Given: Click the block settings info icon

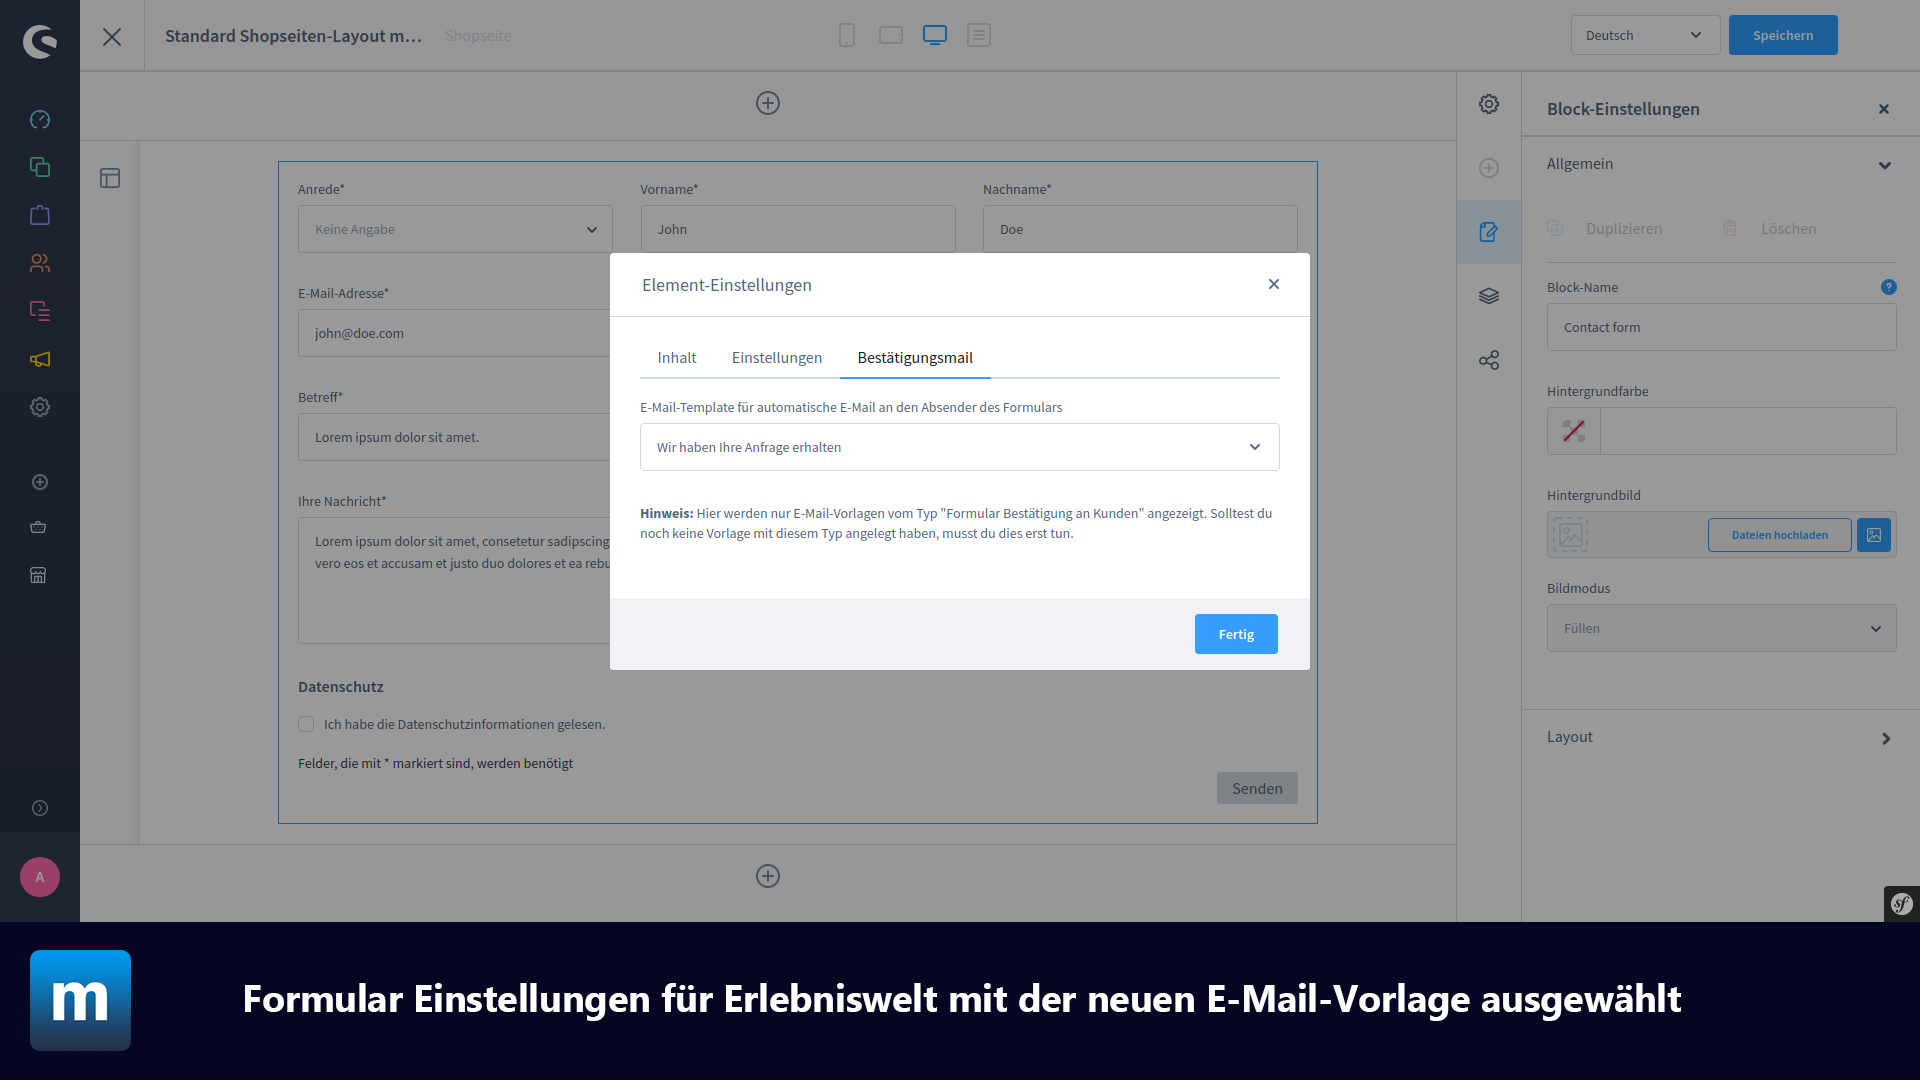Looking at the screenshot, I should coord(1888,286).
